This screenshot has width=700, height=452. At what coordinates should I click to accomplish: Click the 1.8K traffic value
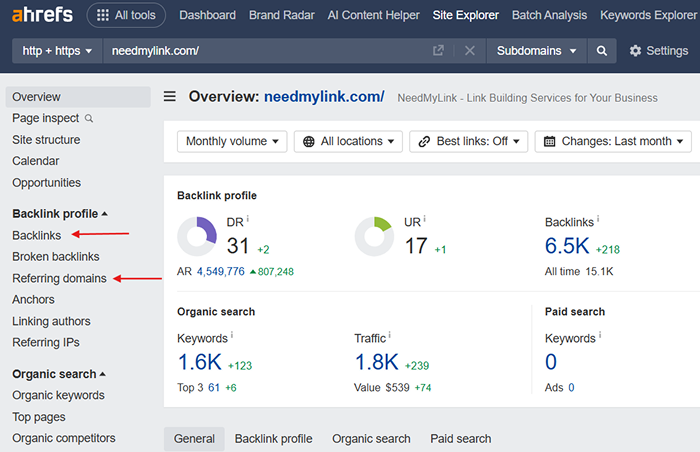tap(376, 362)
